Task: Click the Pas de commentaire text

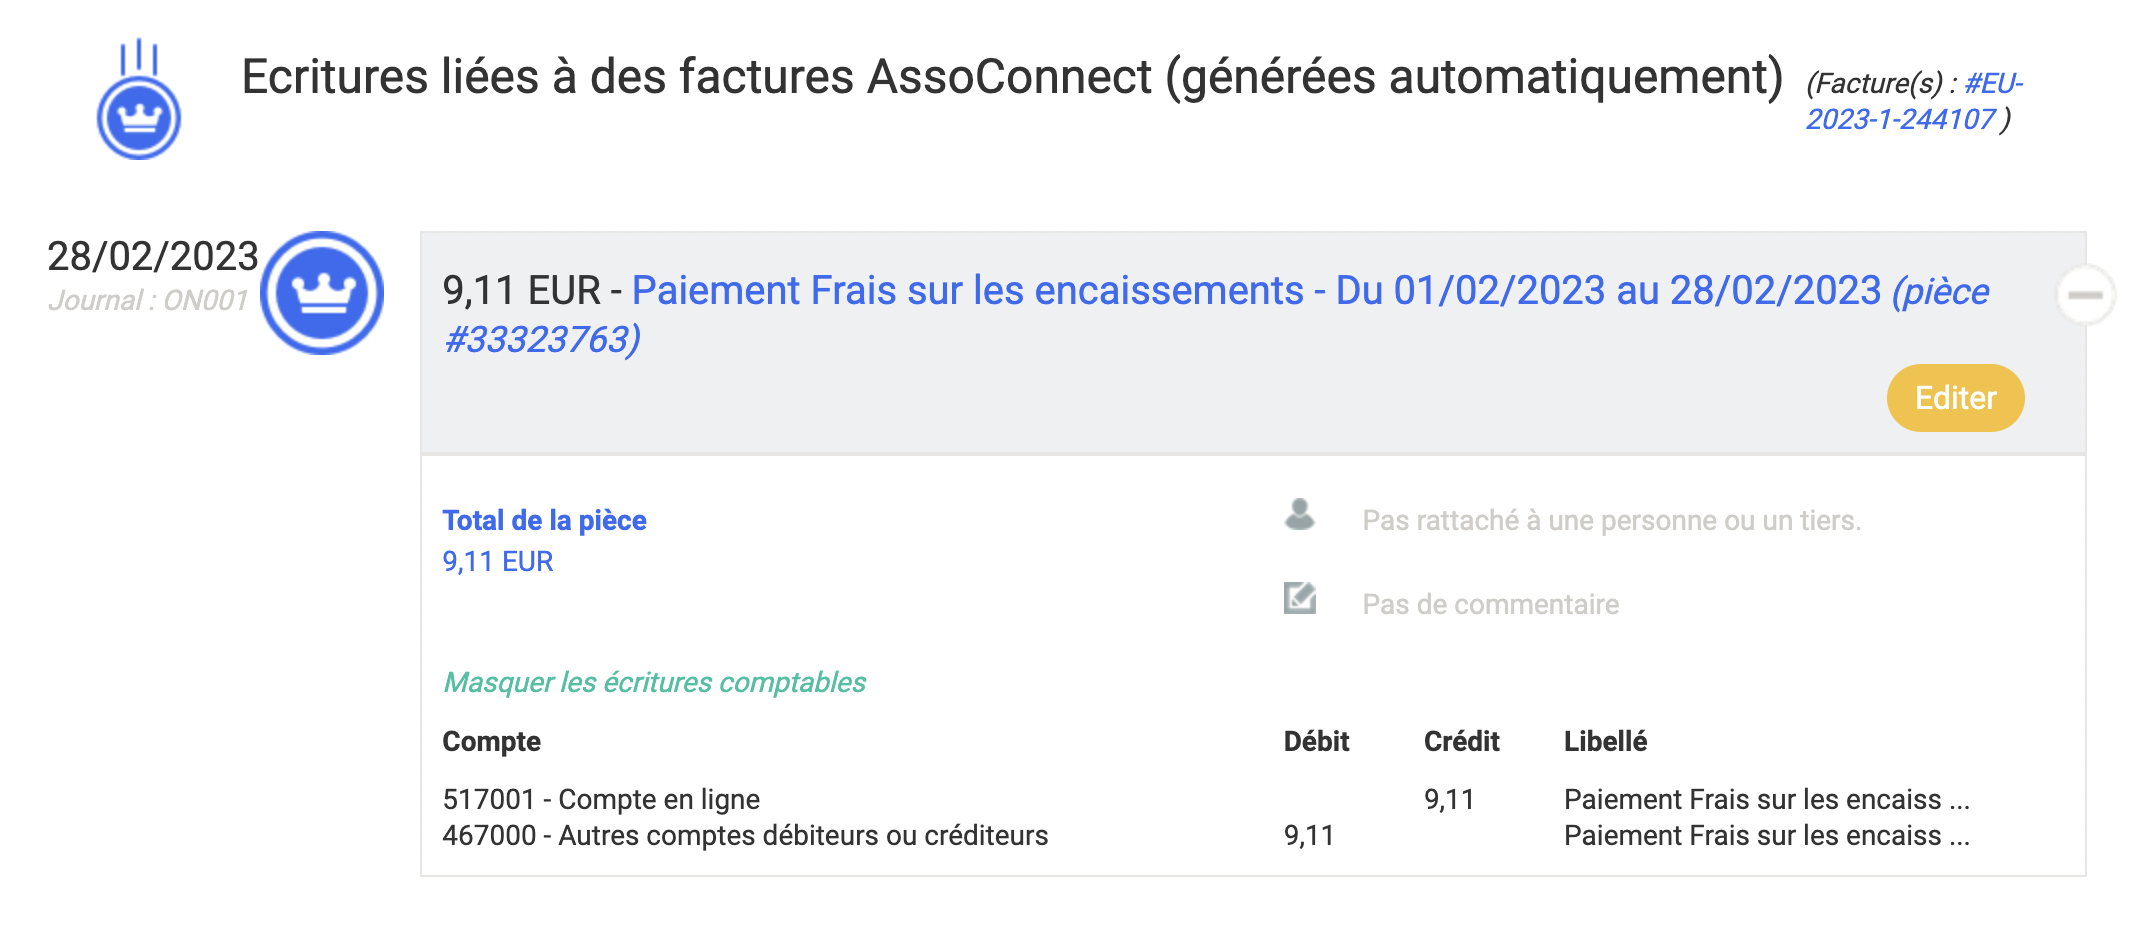Action: [1490, 604]
